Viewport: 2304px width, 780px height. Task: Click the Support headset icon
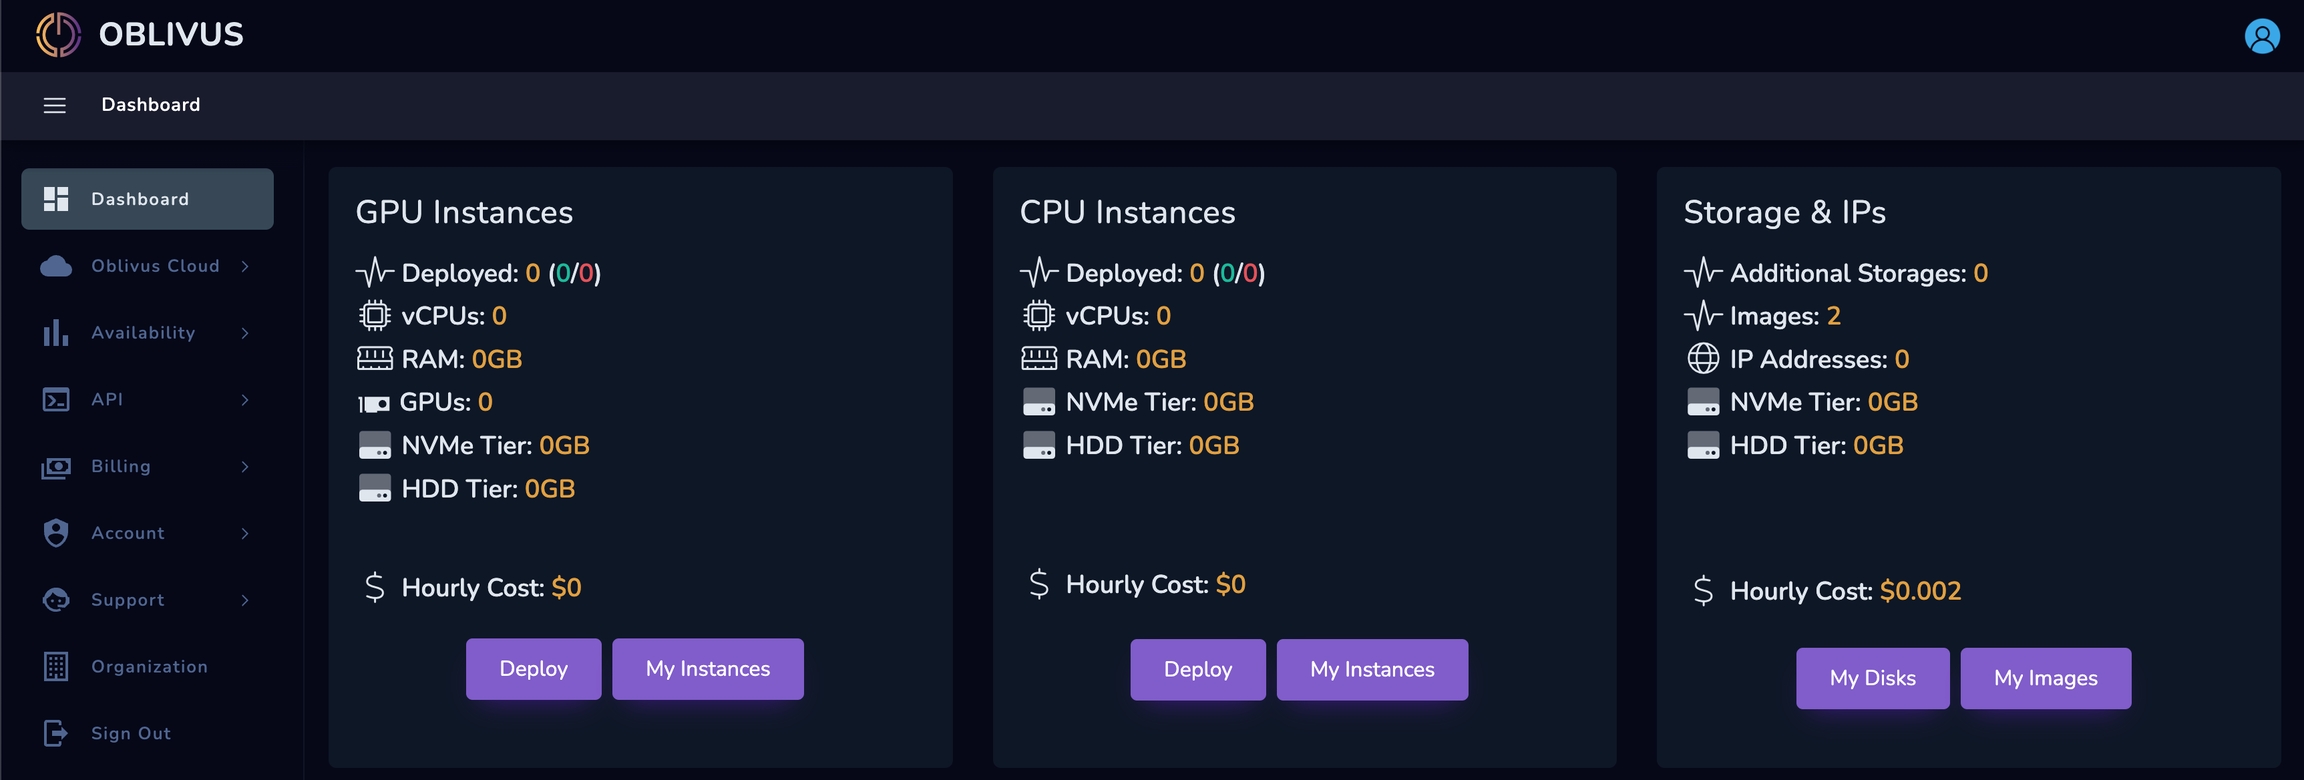56,600
